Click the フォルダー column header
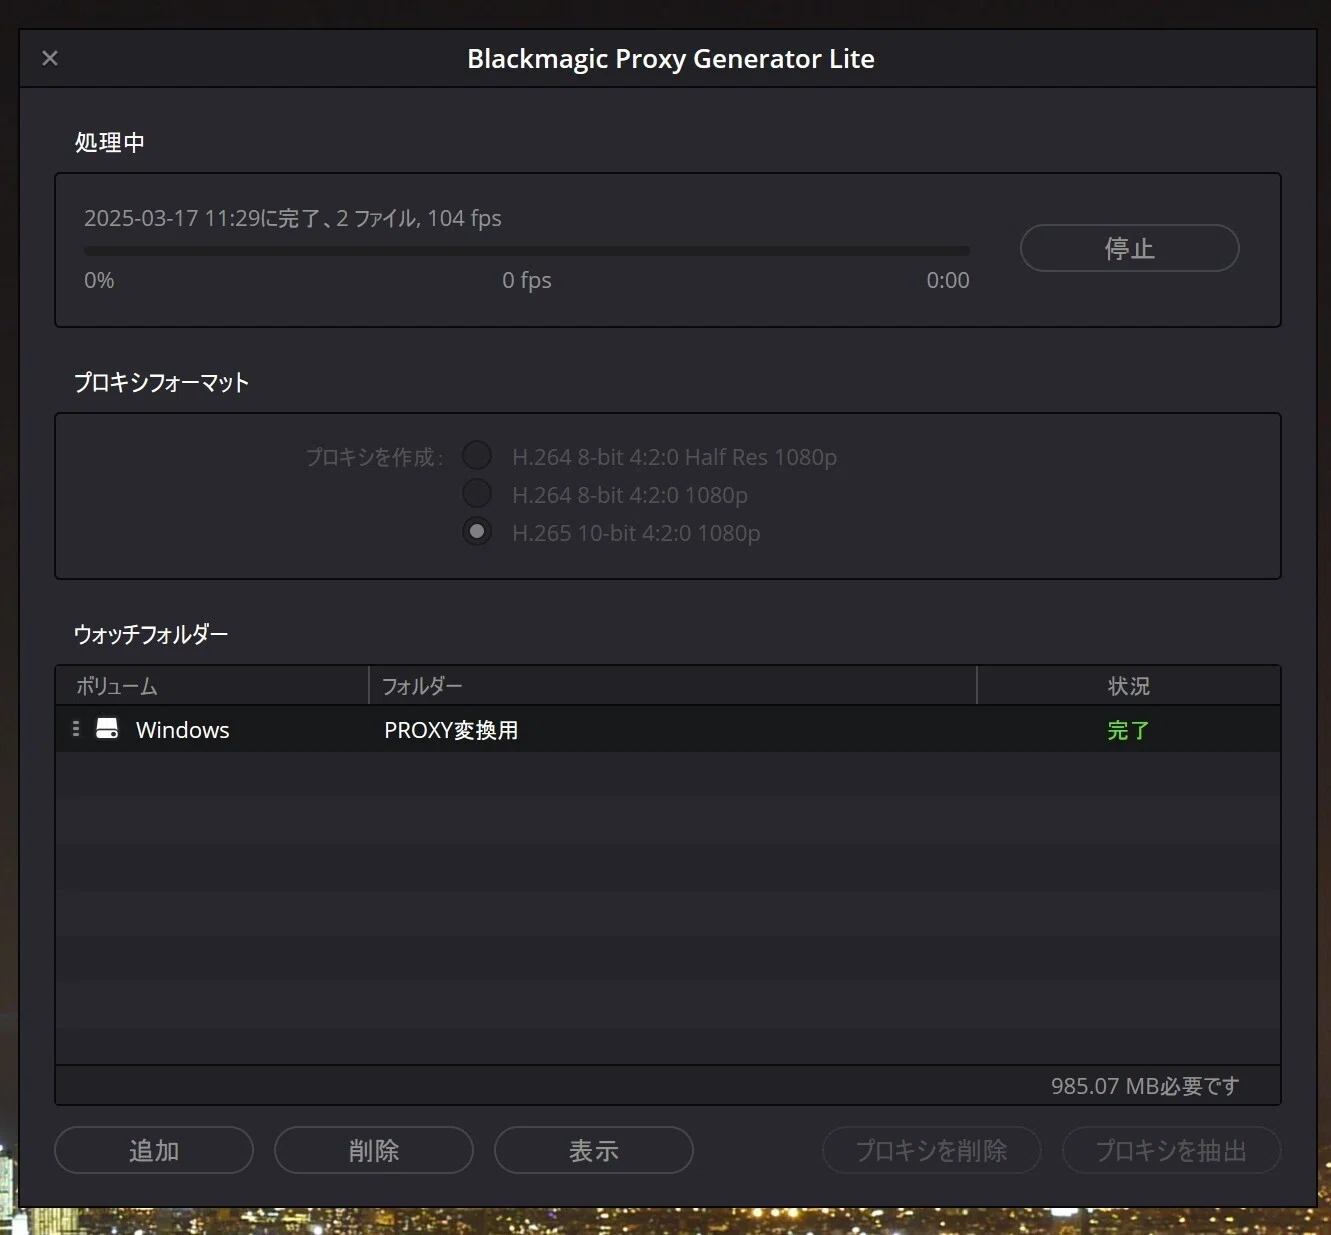The width and height of the screenshot is (1331, 1235). click(x=673, y=686)
